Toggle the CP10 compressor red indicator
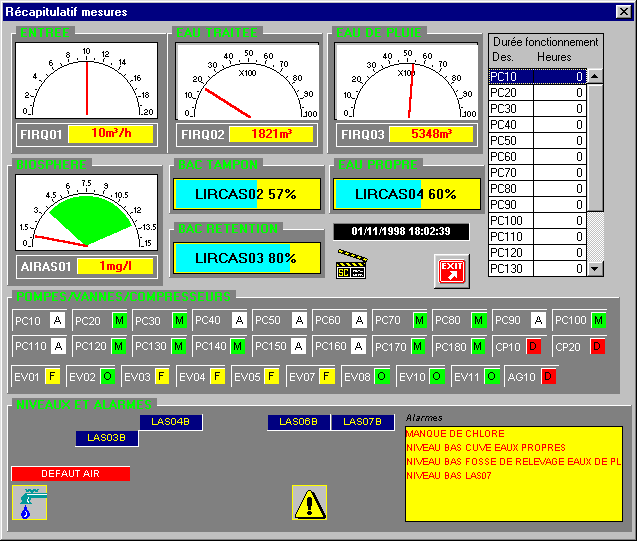This screenshot has height=541, width=637. tap(534, 346)
